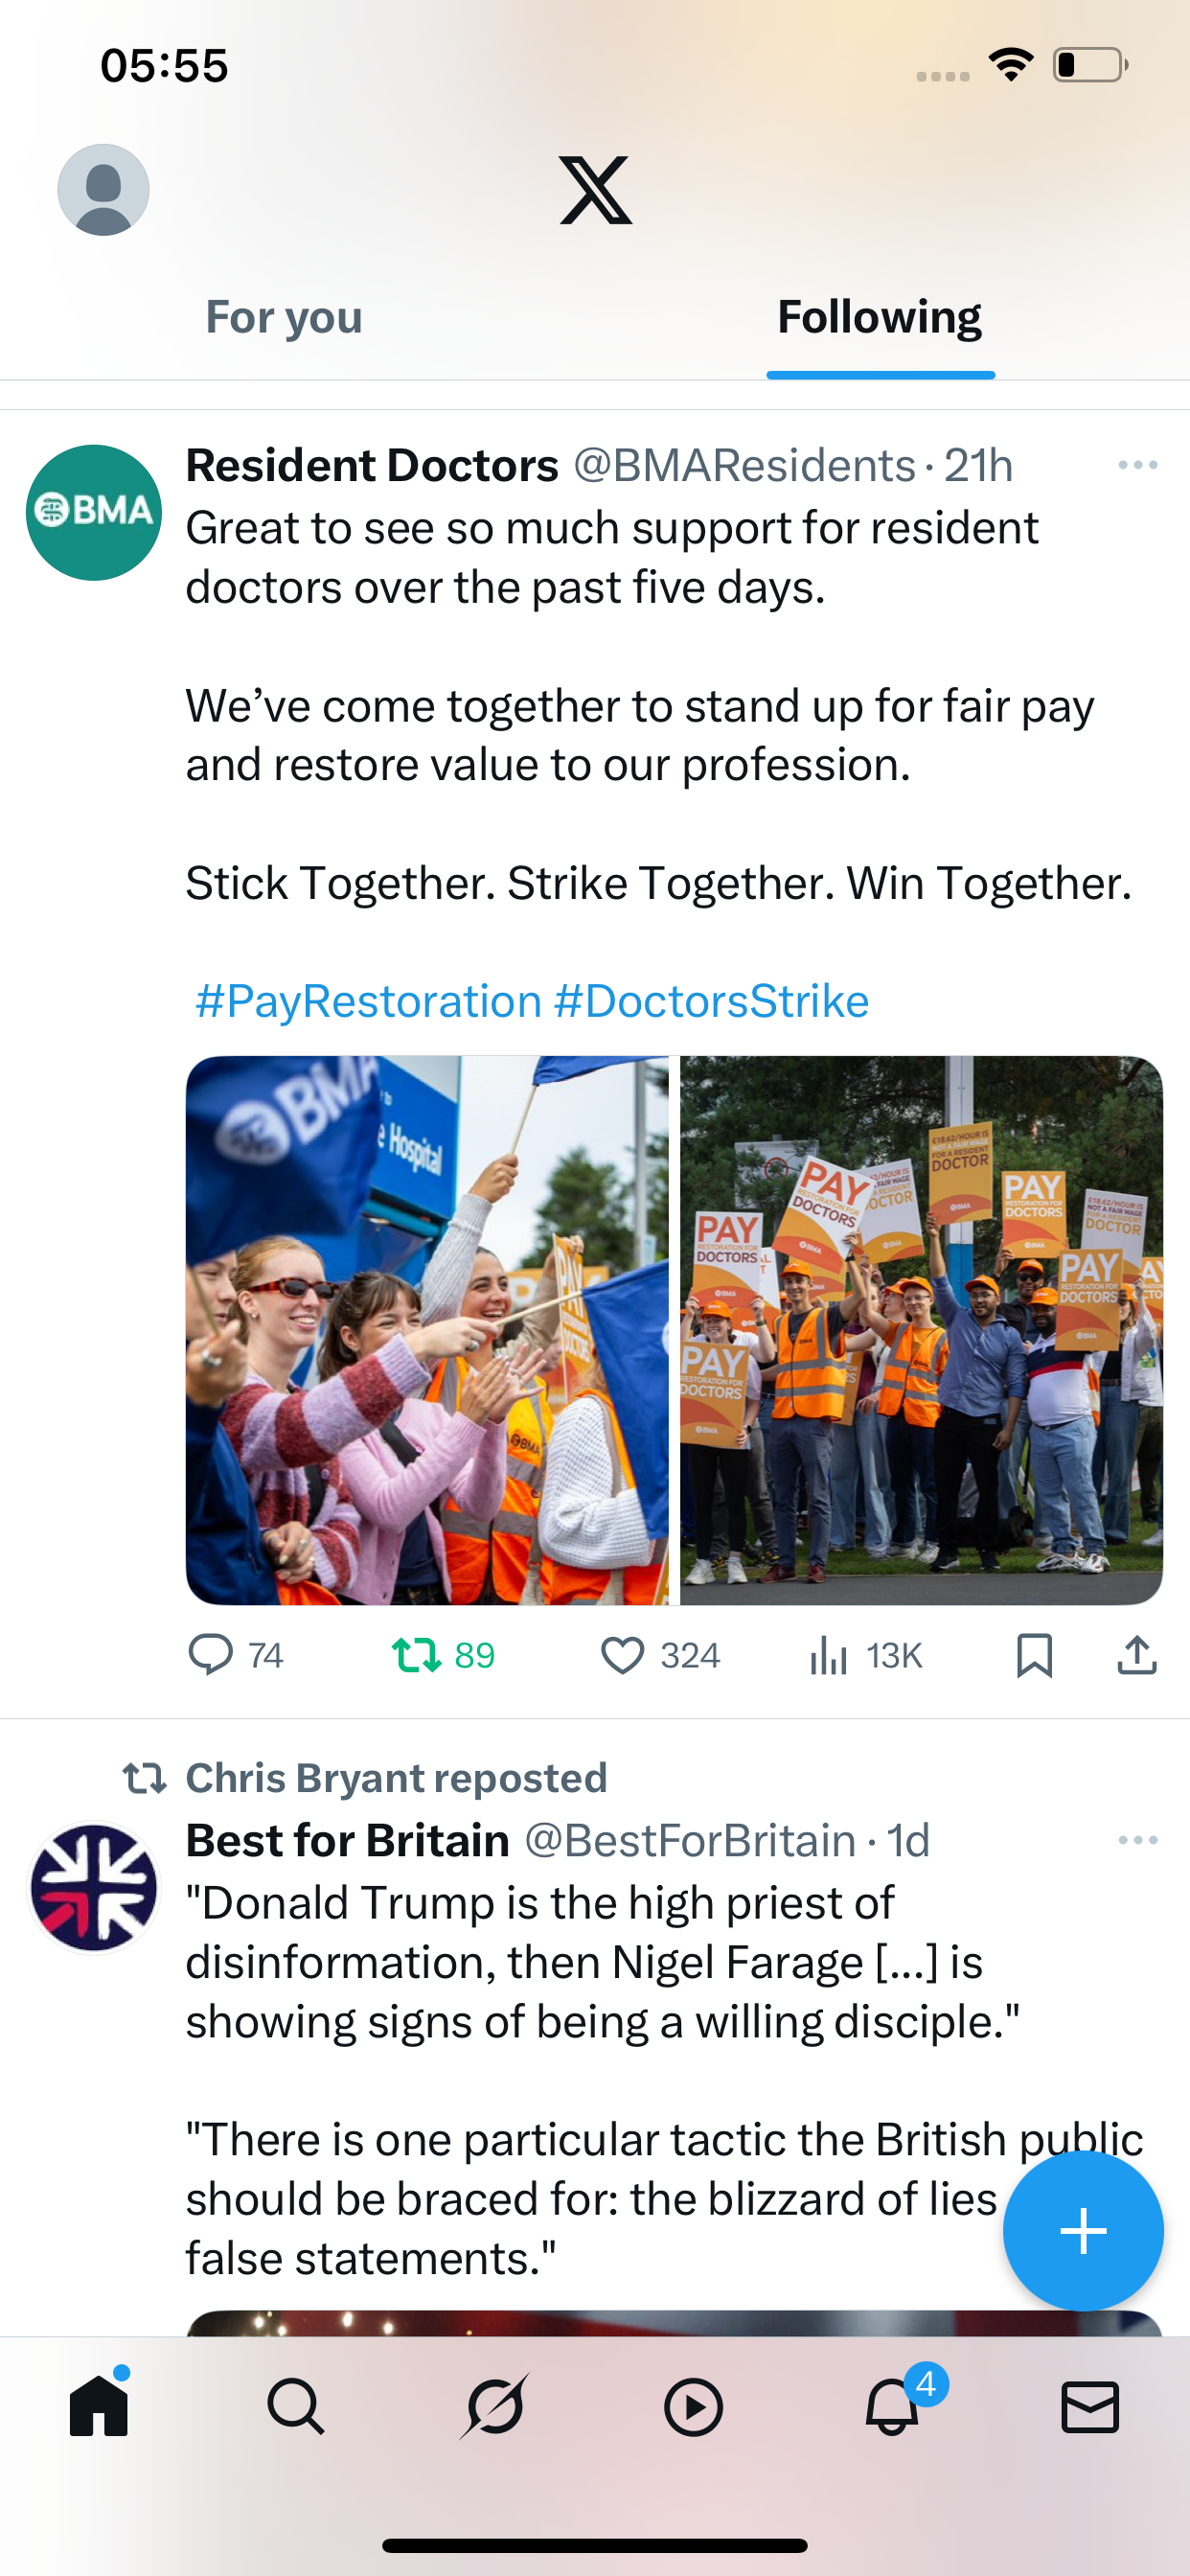1190x2576 pixels.
Task: Compose a new post with plus button
Action: [x=1083, y=2231]
